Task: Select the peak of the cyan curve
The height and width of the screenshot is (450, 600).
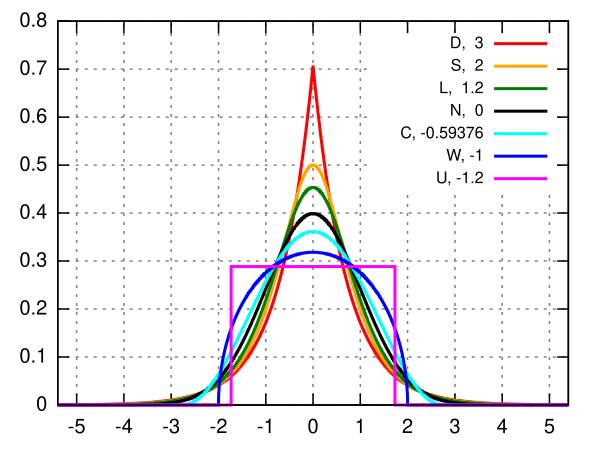Action: (x=313, y=232)
